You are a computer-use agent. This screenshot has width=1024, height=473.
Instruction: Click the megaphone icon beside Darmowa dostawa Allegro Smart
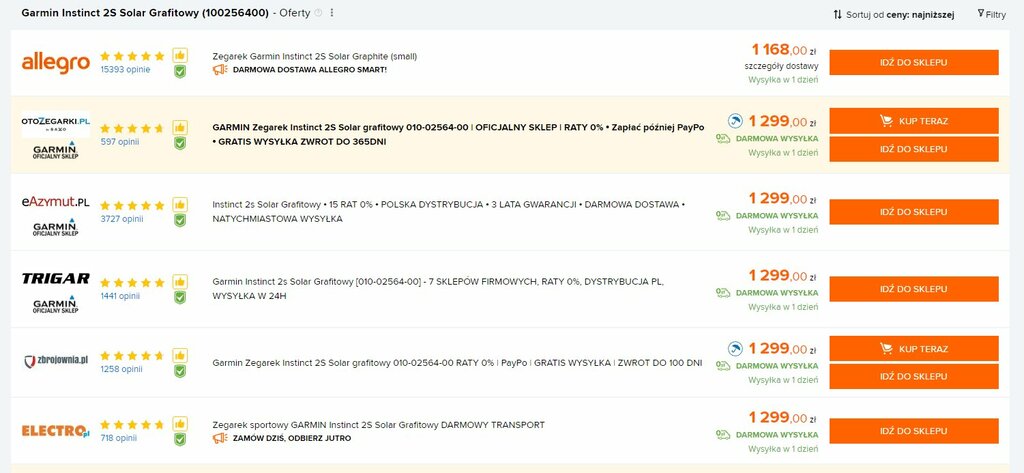click(x=220, y=69)
